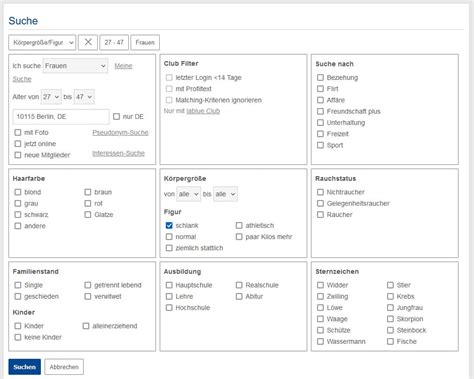Viewport: 474px width, 379px height.
Task: Select the Frauen filter tag
Action: point(145,42)
